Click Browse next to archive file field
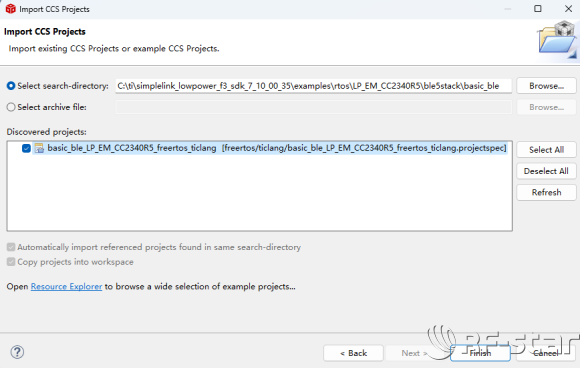 tap(546, 107)
